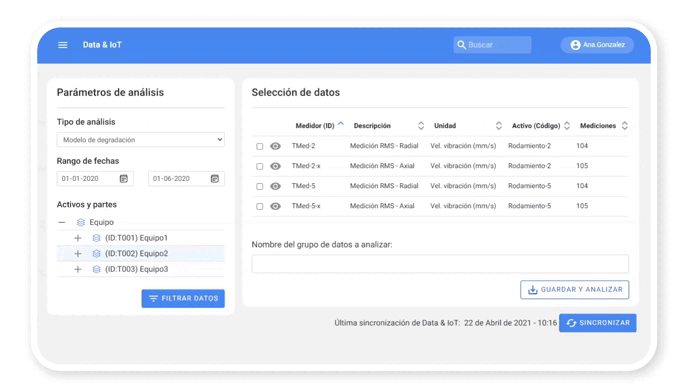Toggle eye preview for TMed-2-x
Screen dimensions: 686x392
(x=275, y=166)
